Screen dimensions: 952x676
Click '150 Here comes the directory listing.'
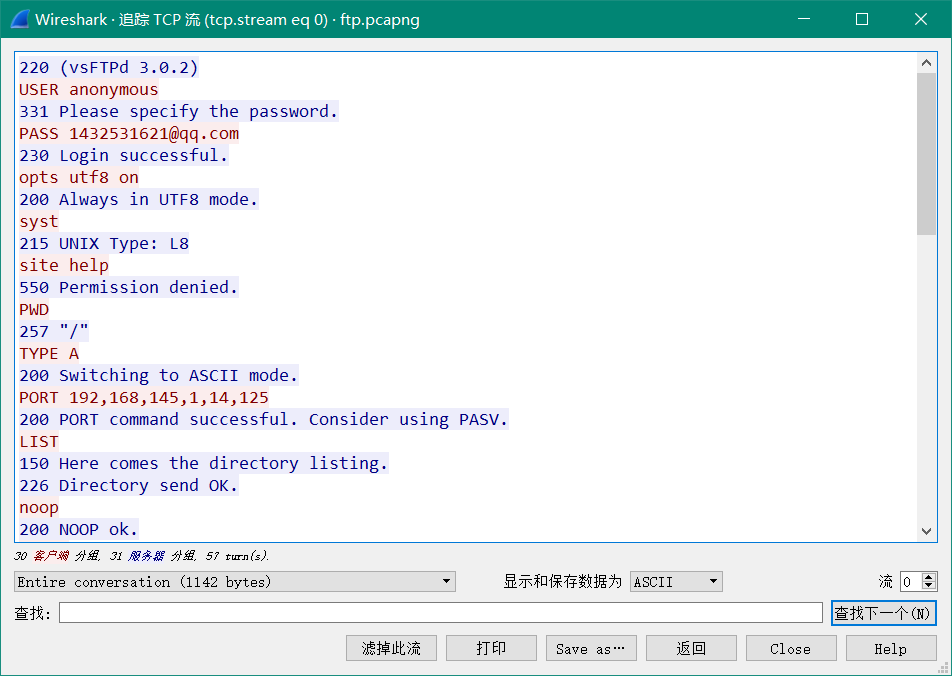click(203, 463)
